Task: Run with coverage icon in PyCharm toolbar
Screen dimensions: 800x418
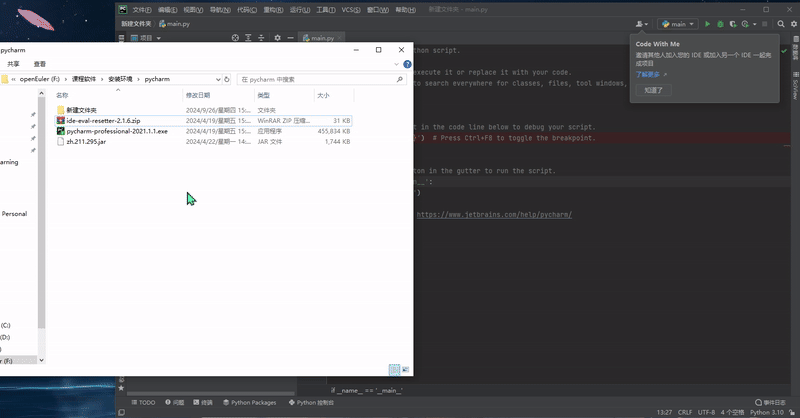Action: (733, 24)
